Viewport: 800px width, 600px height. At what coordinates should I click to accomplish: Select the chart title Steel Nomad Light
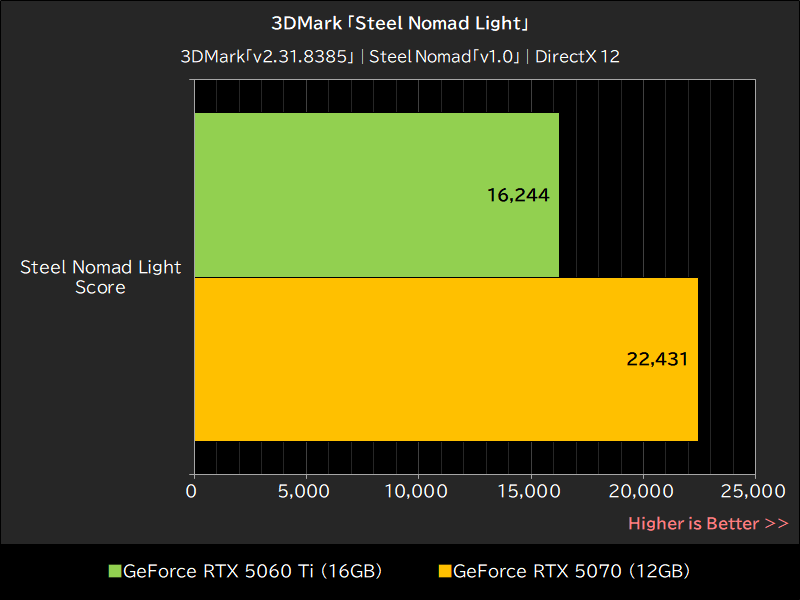click(400, 22)
